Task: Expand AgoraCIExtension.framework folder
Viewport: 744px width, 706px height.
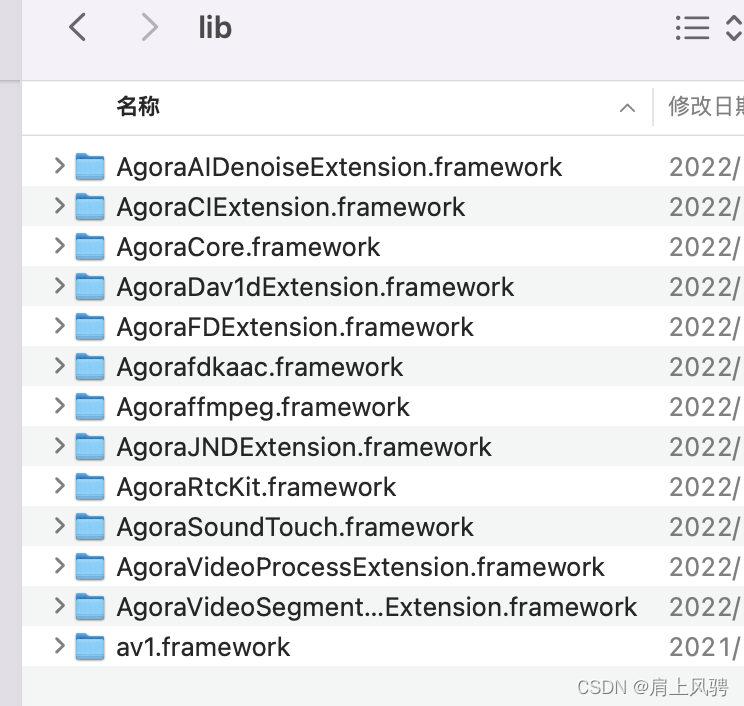Action: click(59, 206)
